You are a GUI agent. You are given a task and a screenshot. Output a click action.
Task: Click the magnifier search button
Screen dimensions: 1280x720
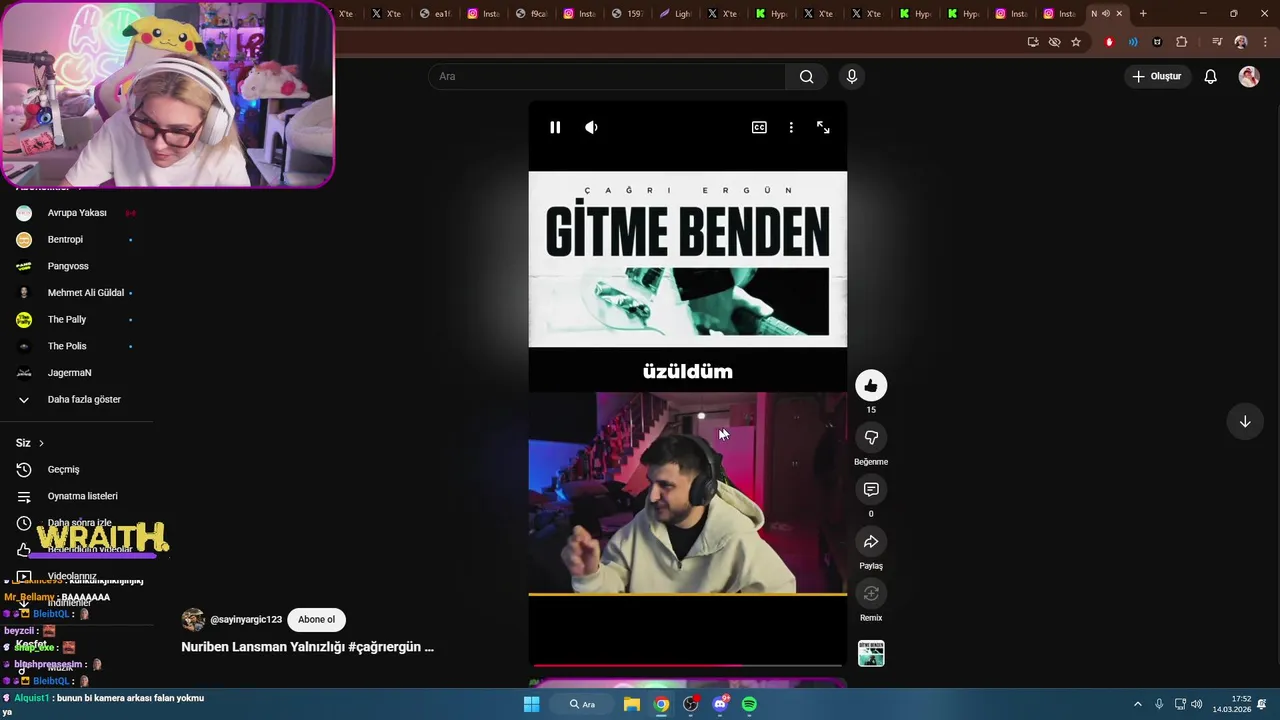[806, 76]
